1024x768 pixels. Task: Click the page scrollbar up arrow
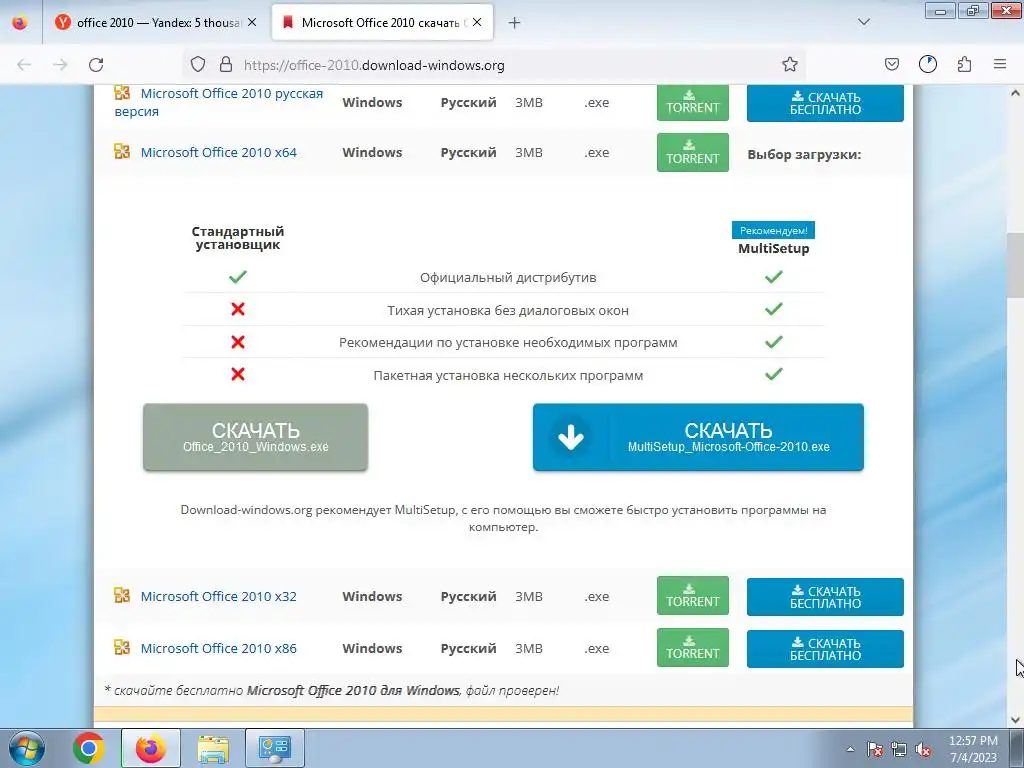point(1015,93)
